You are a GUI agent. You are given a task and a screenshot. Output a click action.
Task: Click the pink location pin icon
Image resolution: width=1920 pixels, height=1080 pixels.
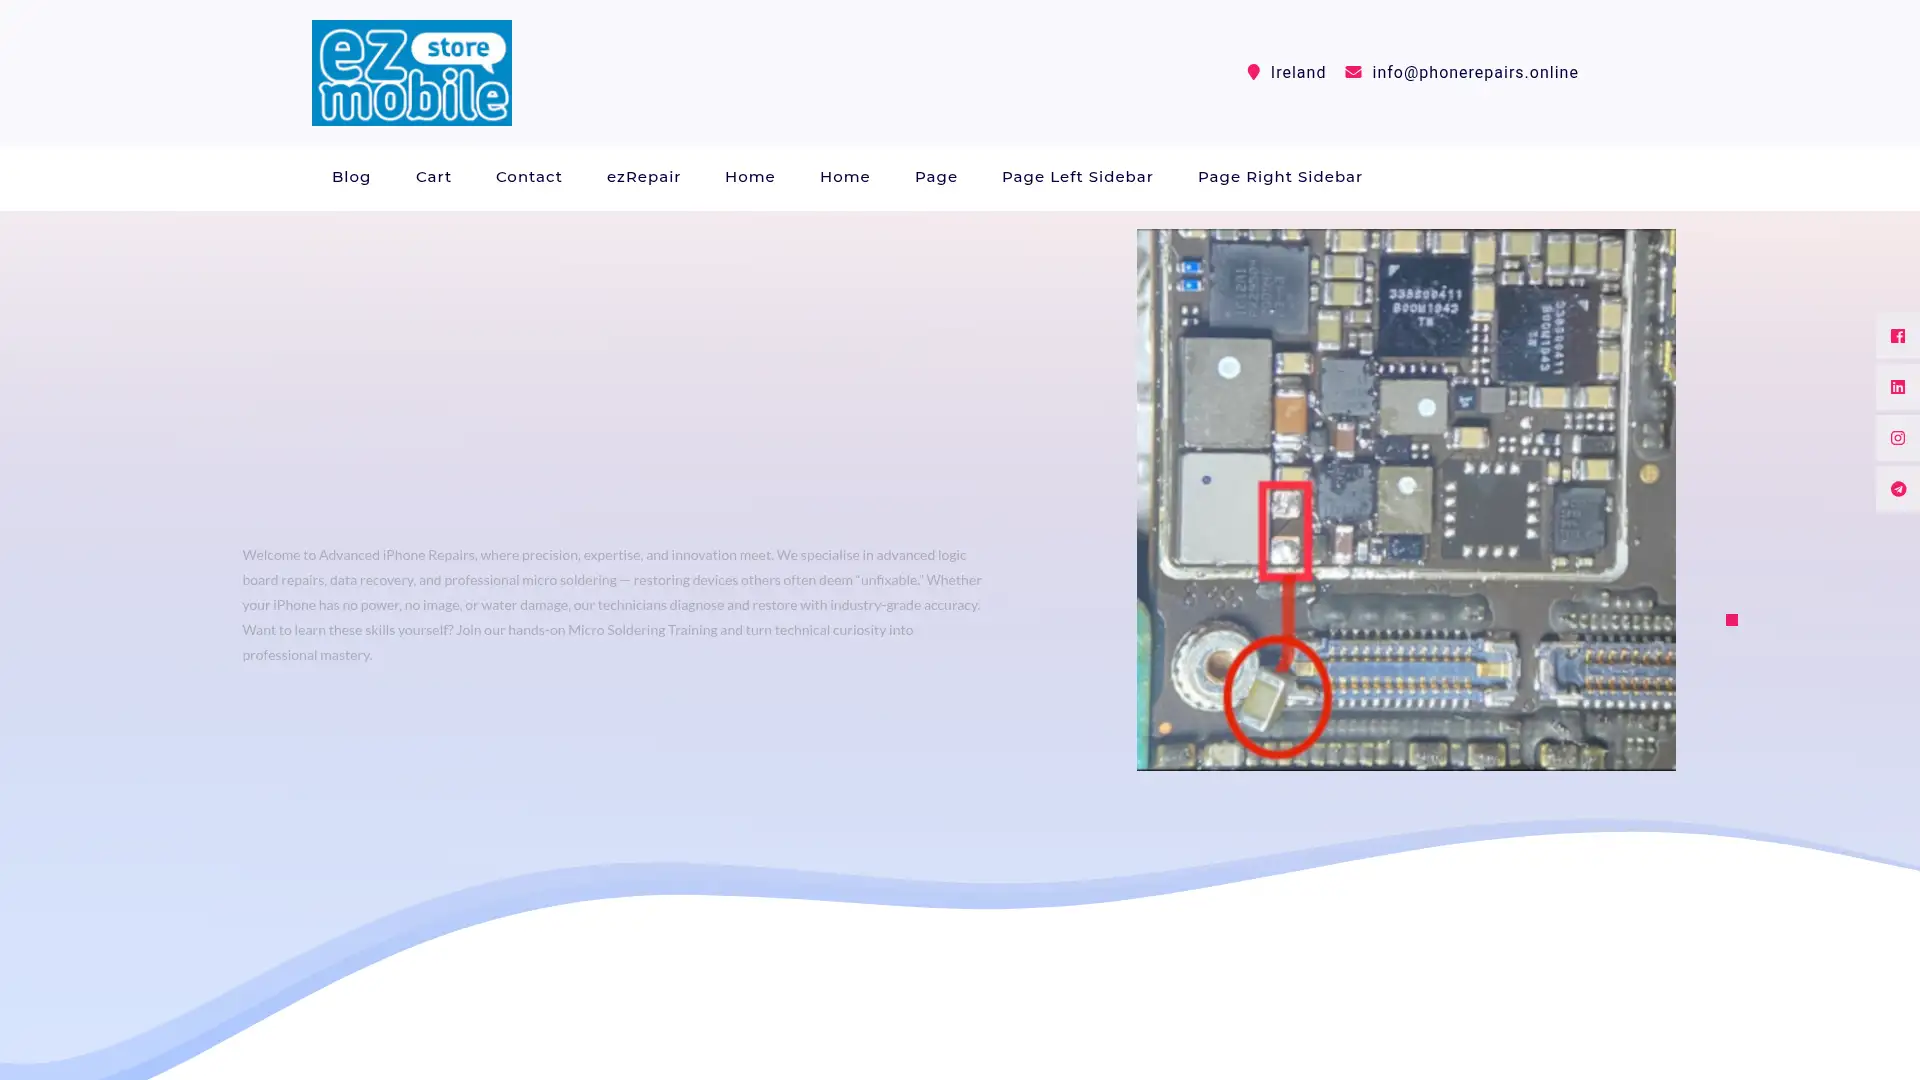pos(1253,72)
